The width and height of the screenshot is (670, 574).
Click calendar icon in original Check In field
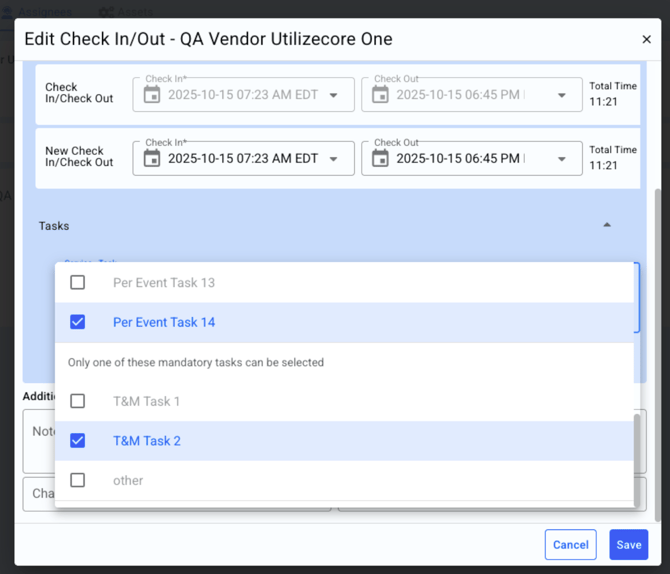point(152,95)
